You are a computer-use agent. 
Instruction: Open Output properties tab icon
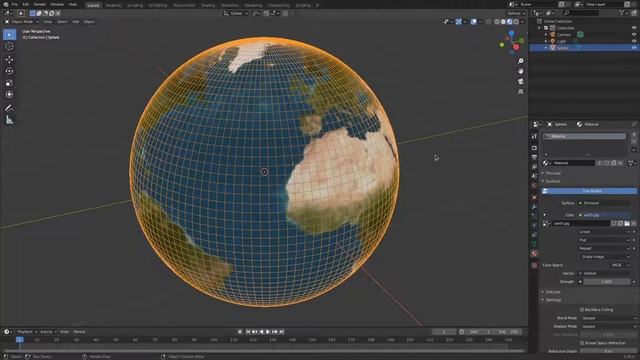pyautogui.click(x=534, y=158)
